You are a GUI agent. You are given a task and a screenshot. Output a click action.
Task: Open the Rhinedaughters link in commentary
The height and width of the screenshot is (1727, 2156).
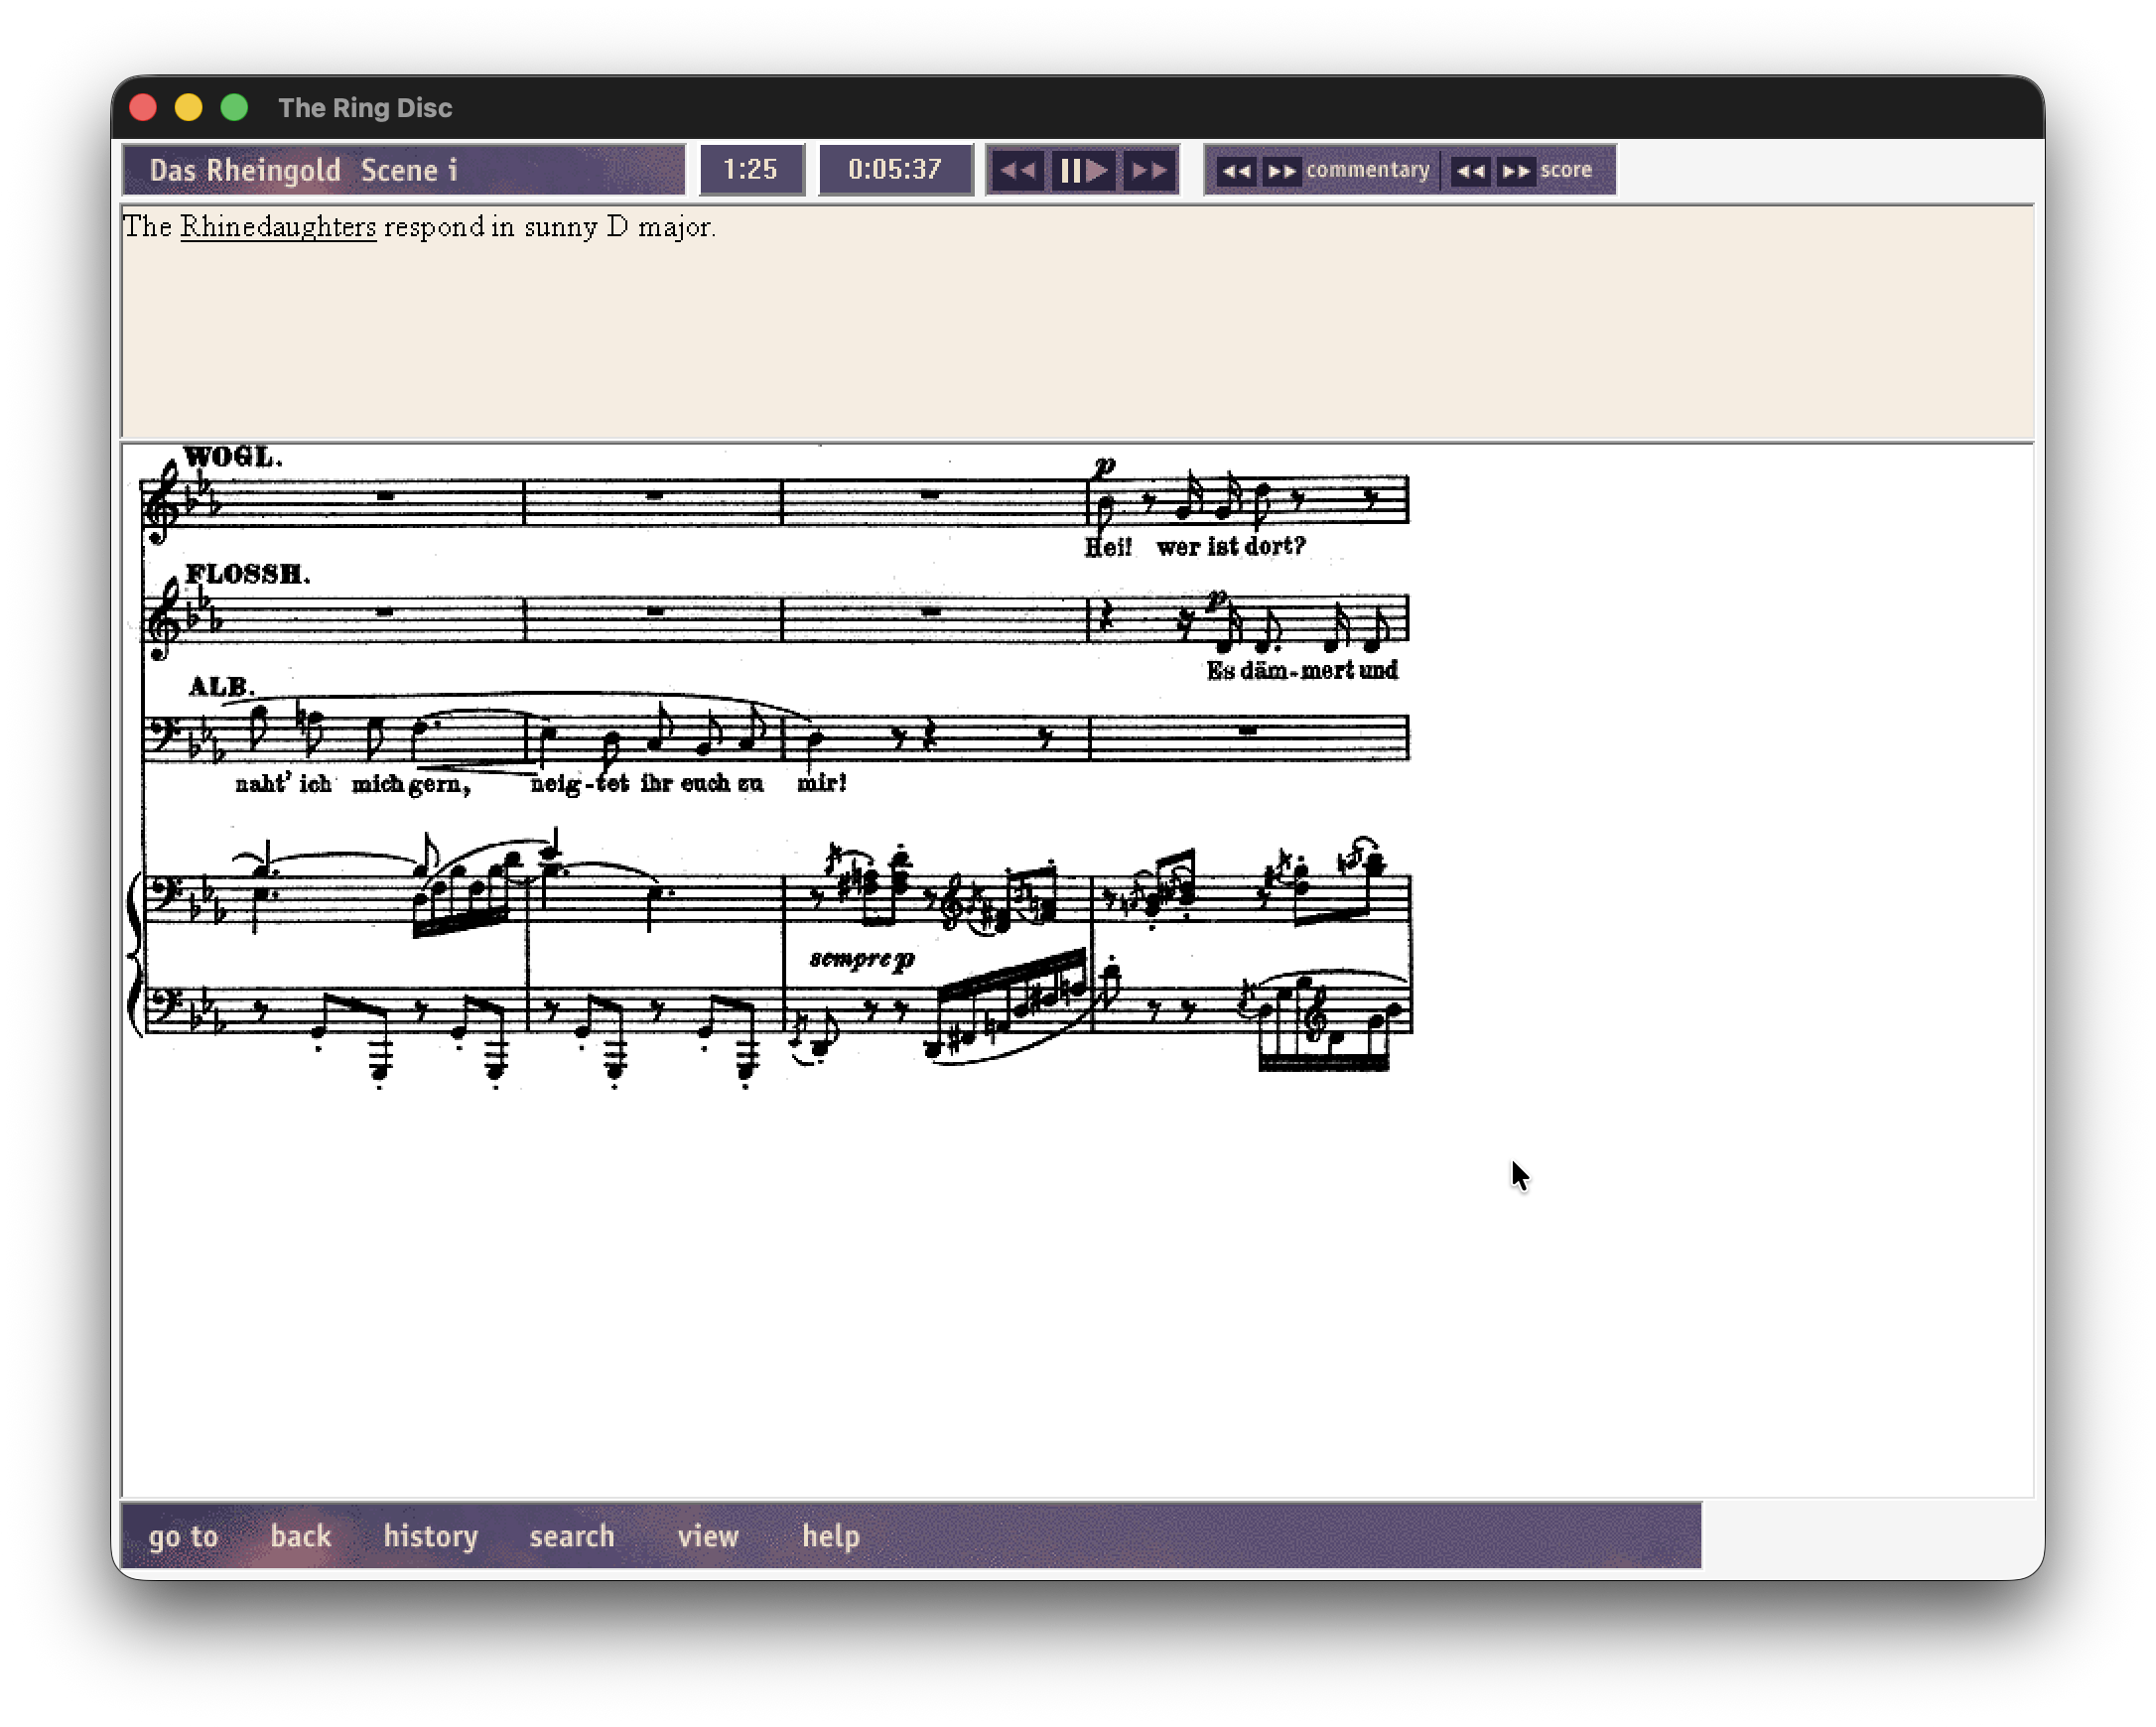(278, 227)
